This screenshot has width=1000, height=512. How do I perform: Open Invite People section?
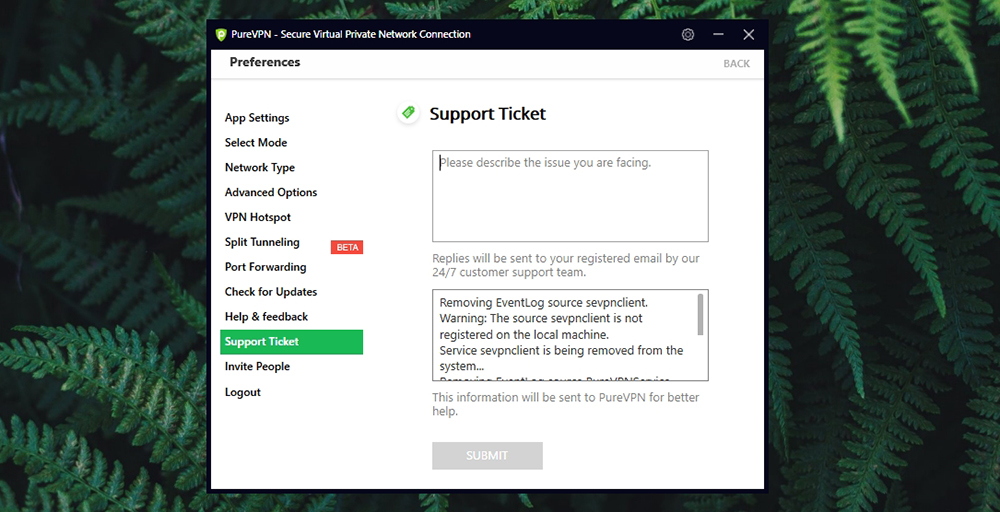pos(257,367)
